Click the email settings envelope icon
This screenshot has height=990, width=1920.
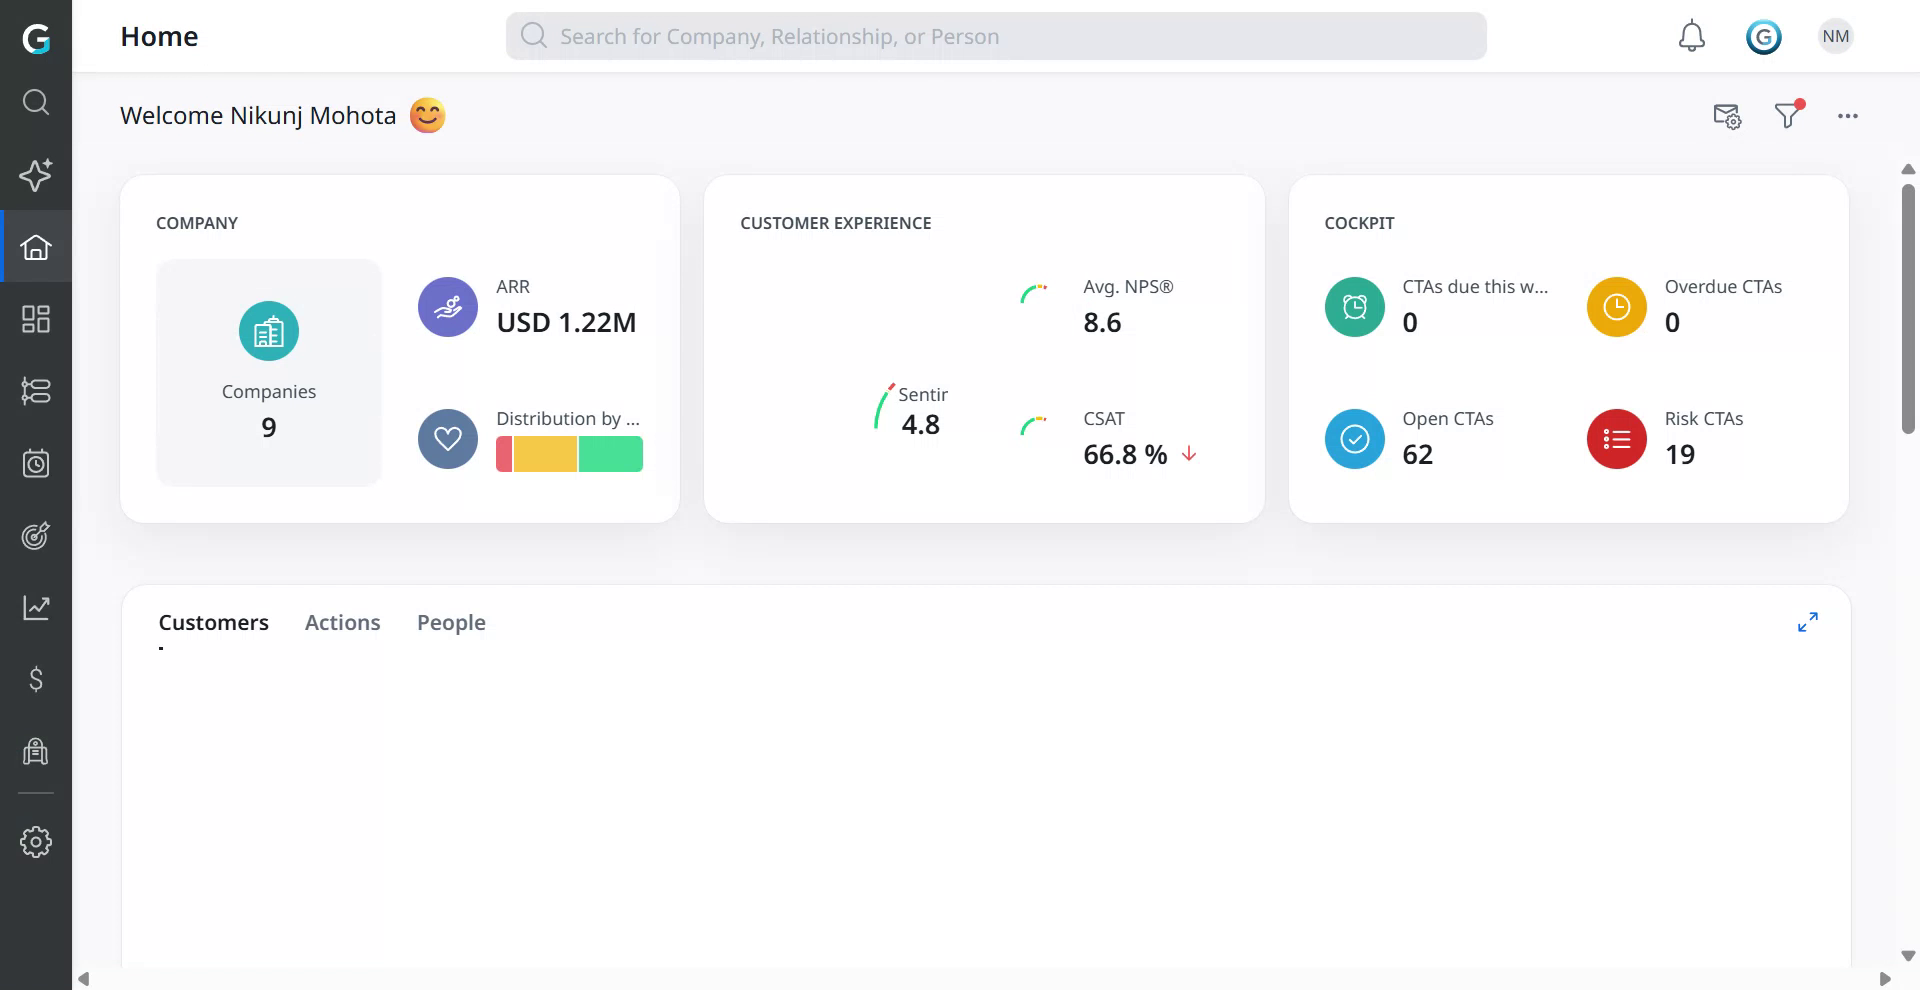(1727, 116)
